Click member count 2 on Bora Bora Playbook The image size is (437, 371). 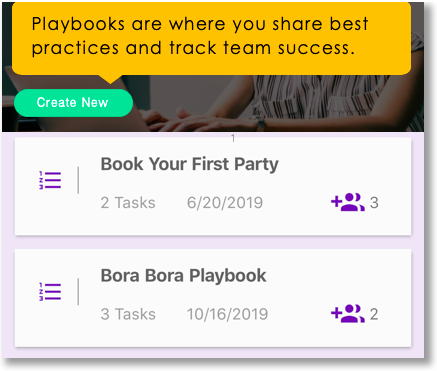click(x=374, y=314)
